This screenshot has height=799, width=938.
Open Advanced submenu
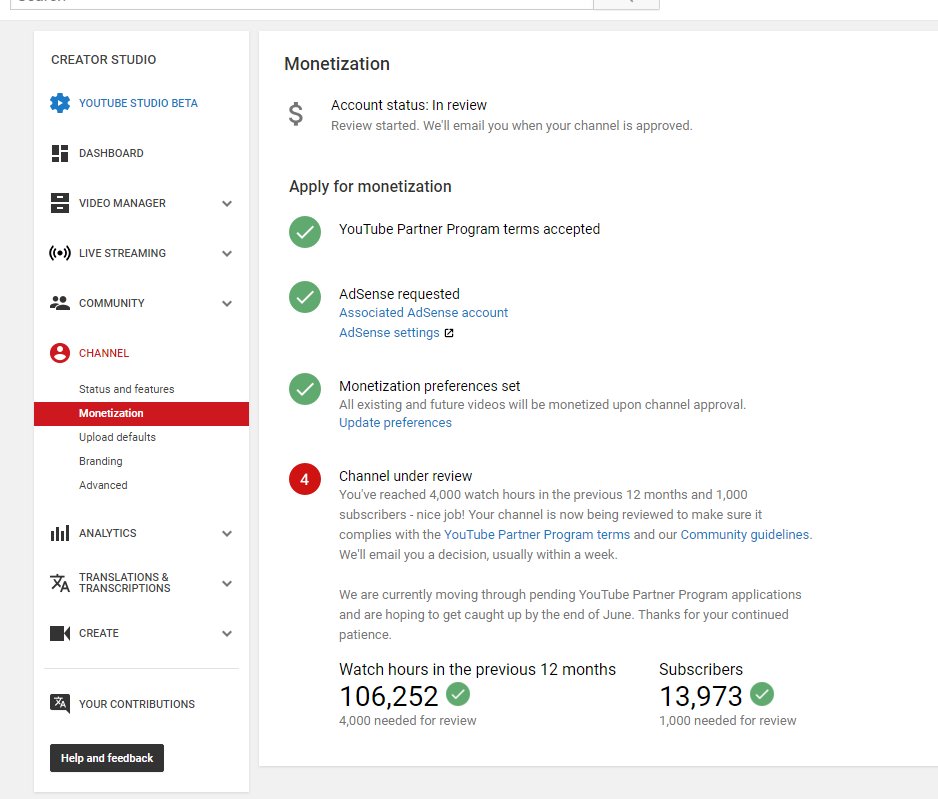click(103, 485)
